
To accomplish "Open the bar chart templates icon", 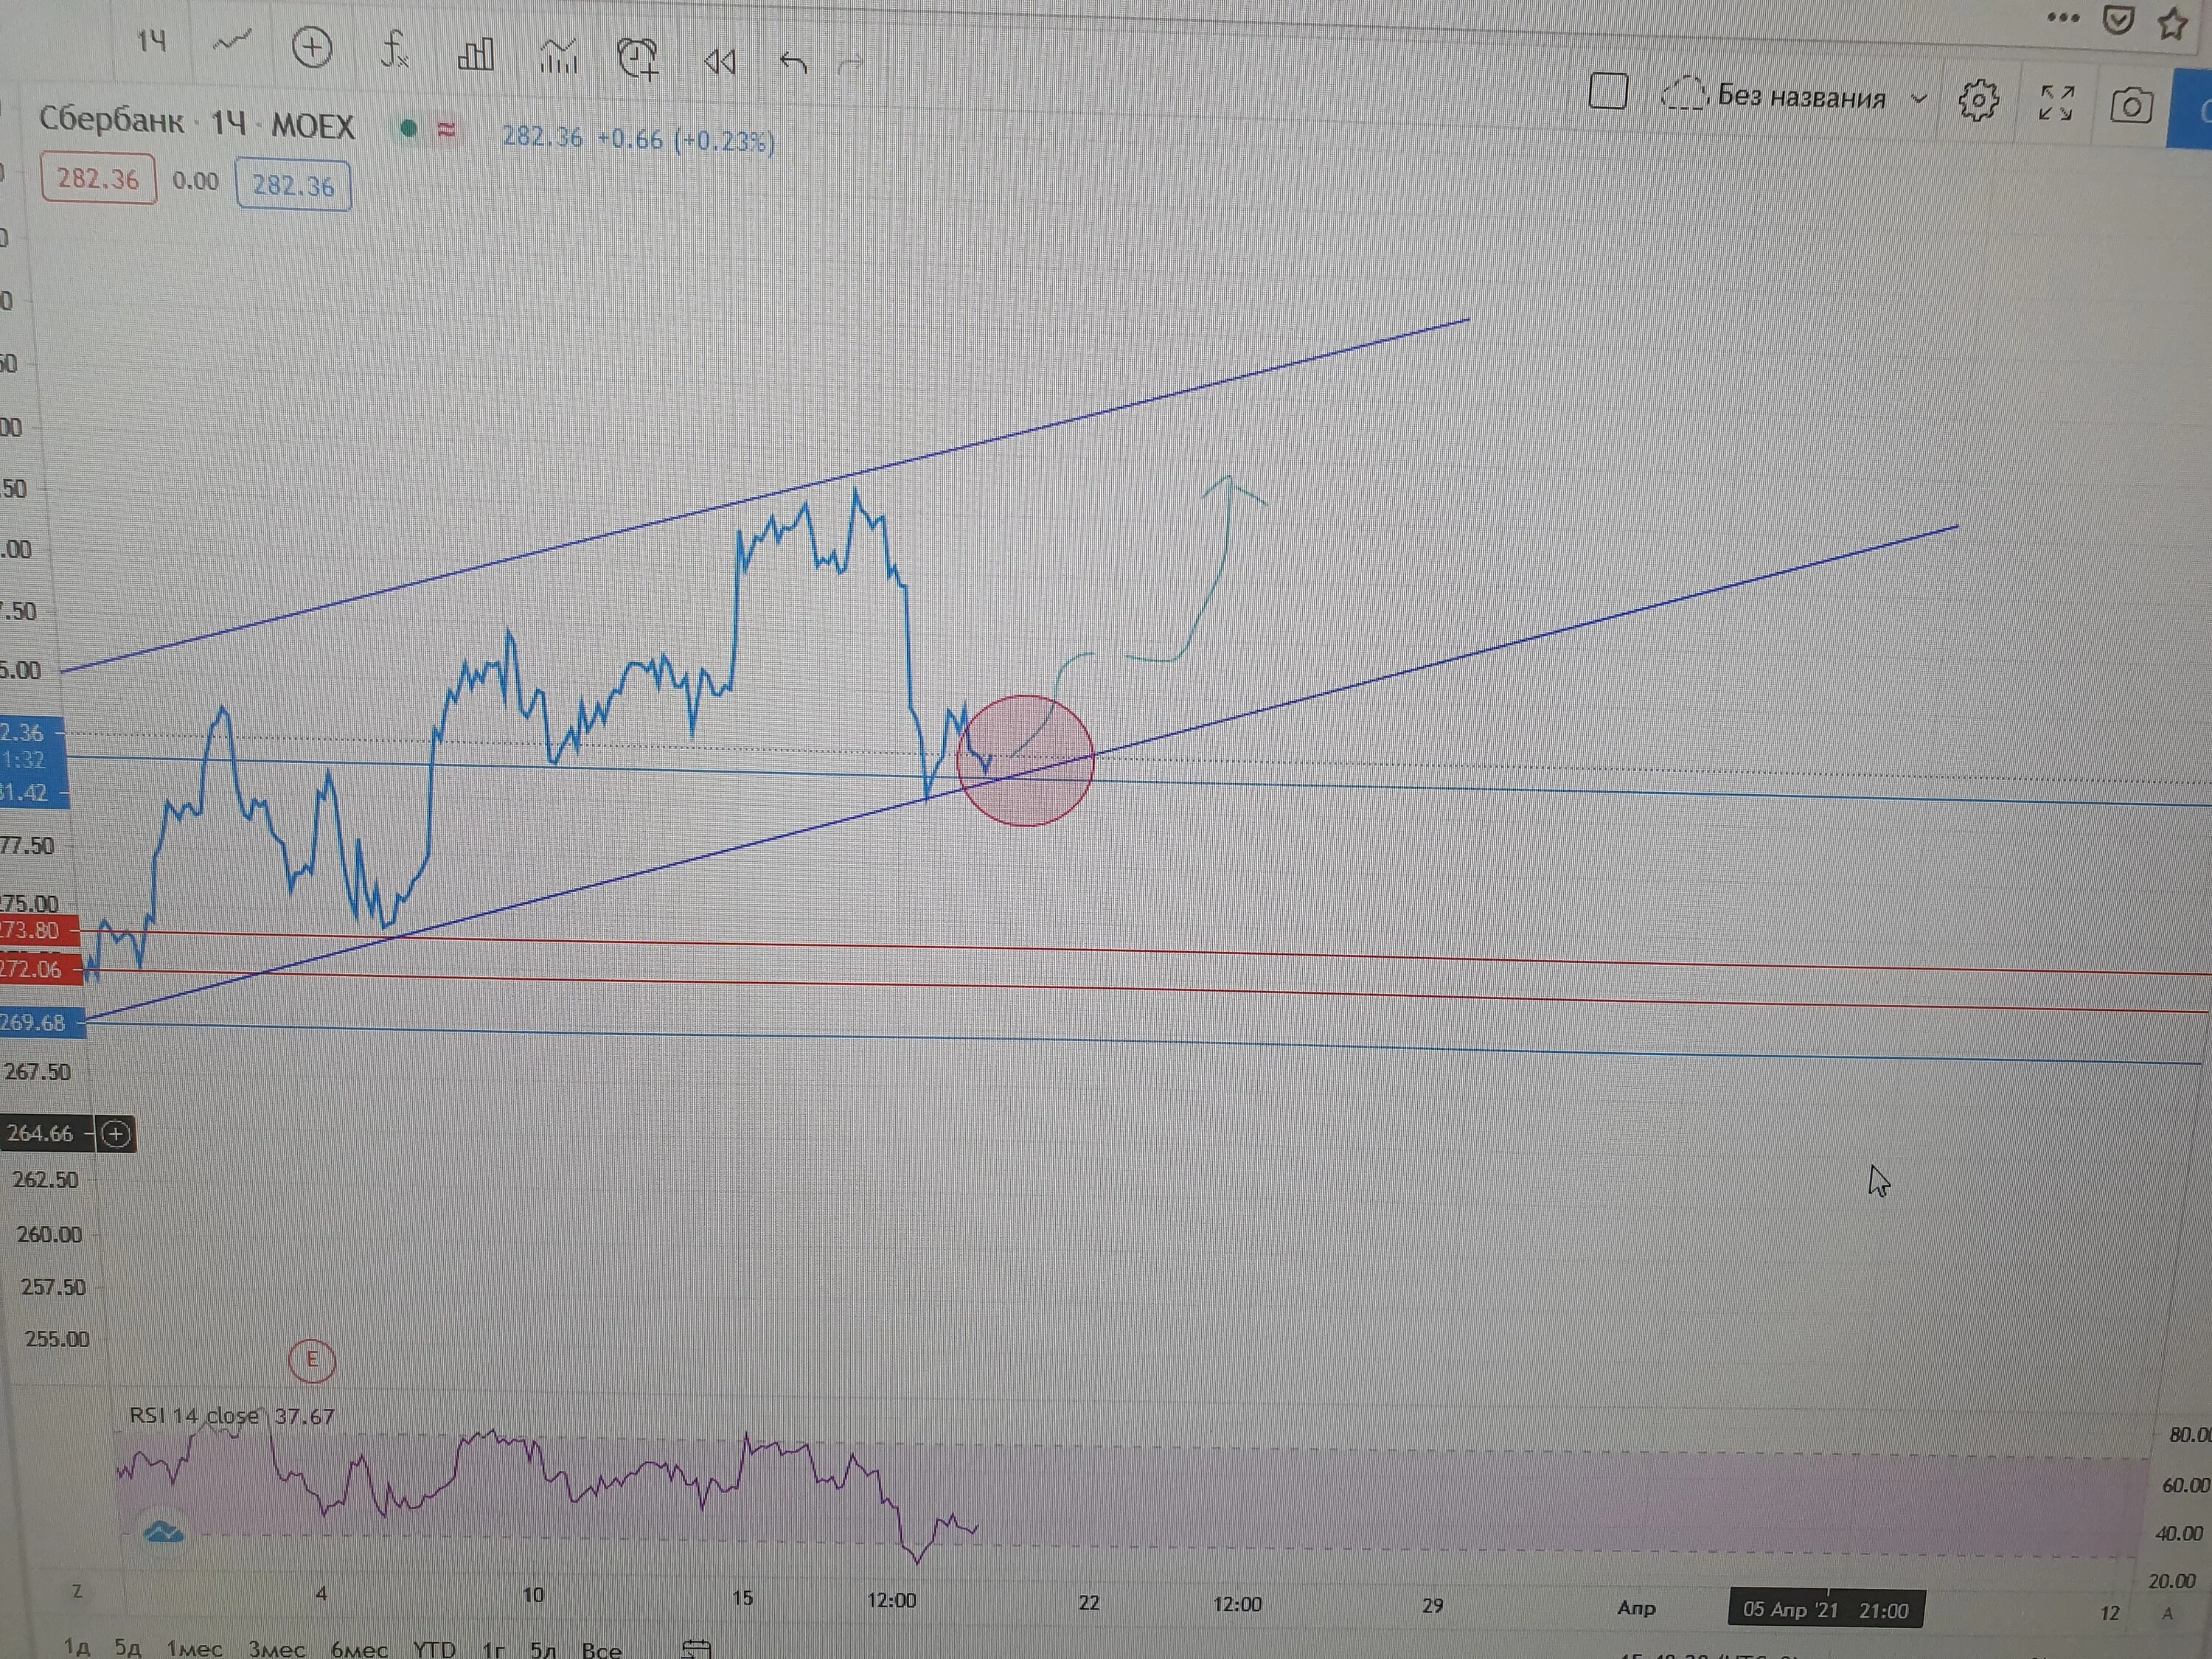I will click(x=475, y=53).
